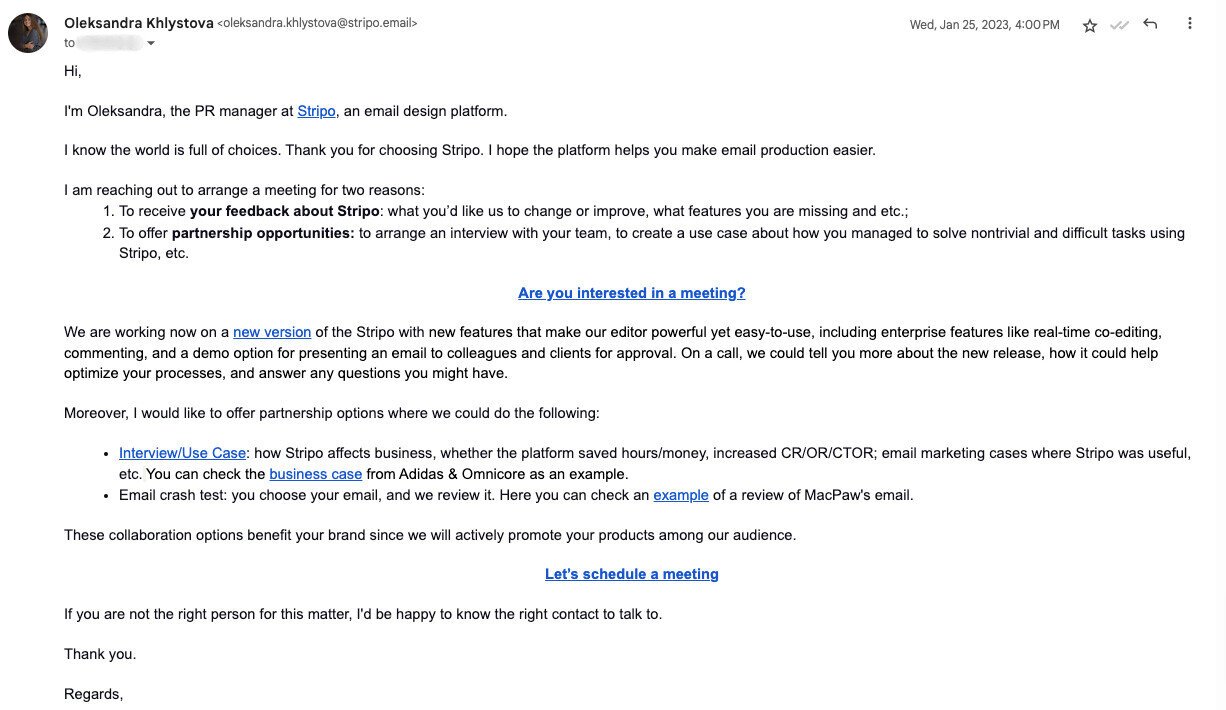Follow the Interview/Use Case link
This screenshot has width=1226, height=710.
click(181, 452)
